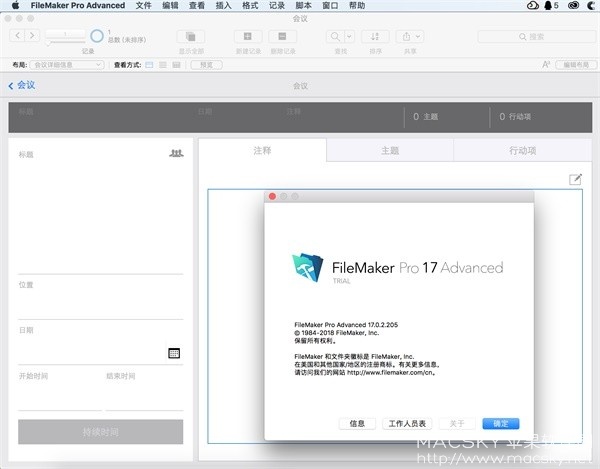Click the 编辑布局 button

(576, 65)
